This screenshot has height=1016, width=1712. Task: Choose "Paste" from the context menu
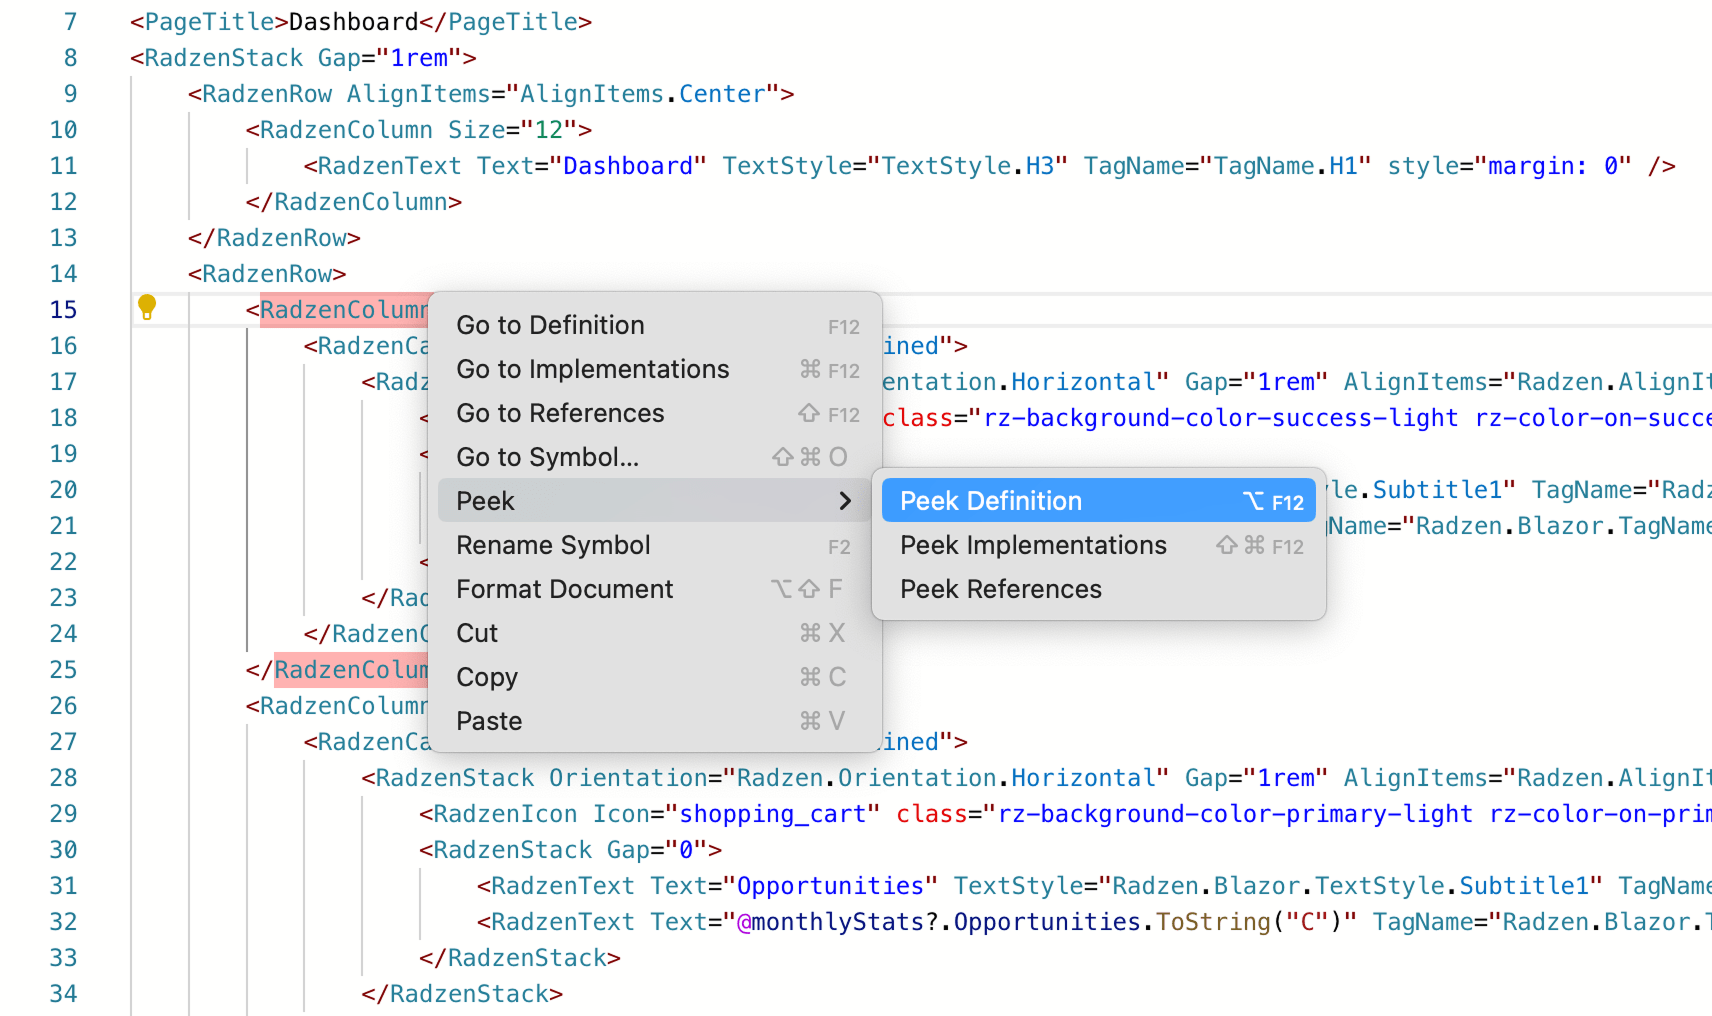coord(488,720)
